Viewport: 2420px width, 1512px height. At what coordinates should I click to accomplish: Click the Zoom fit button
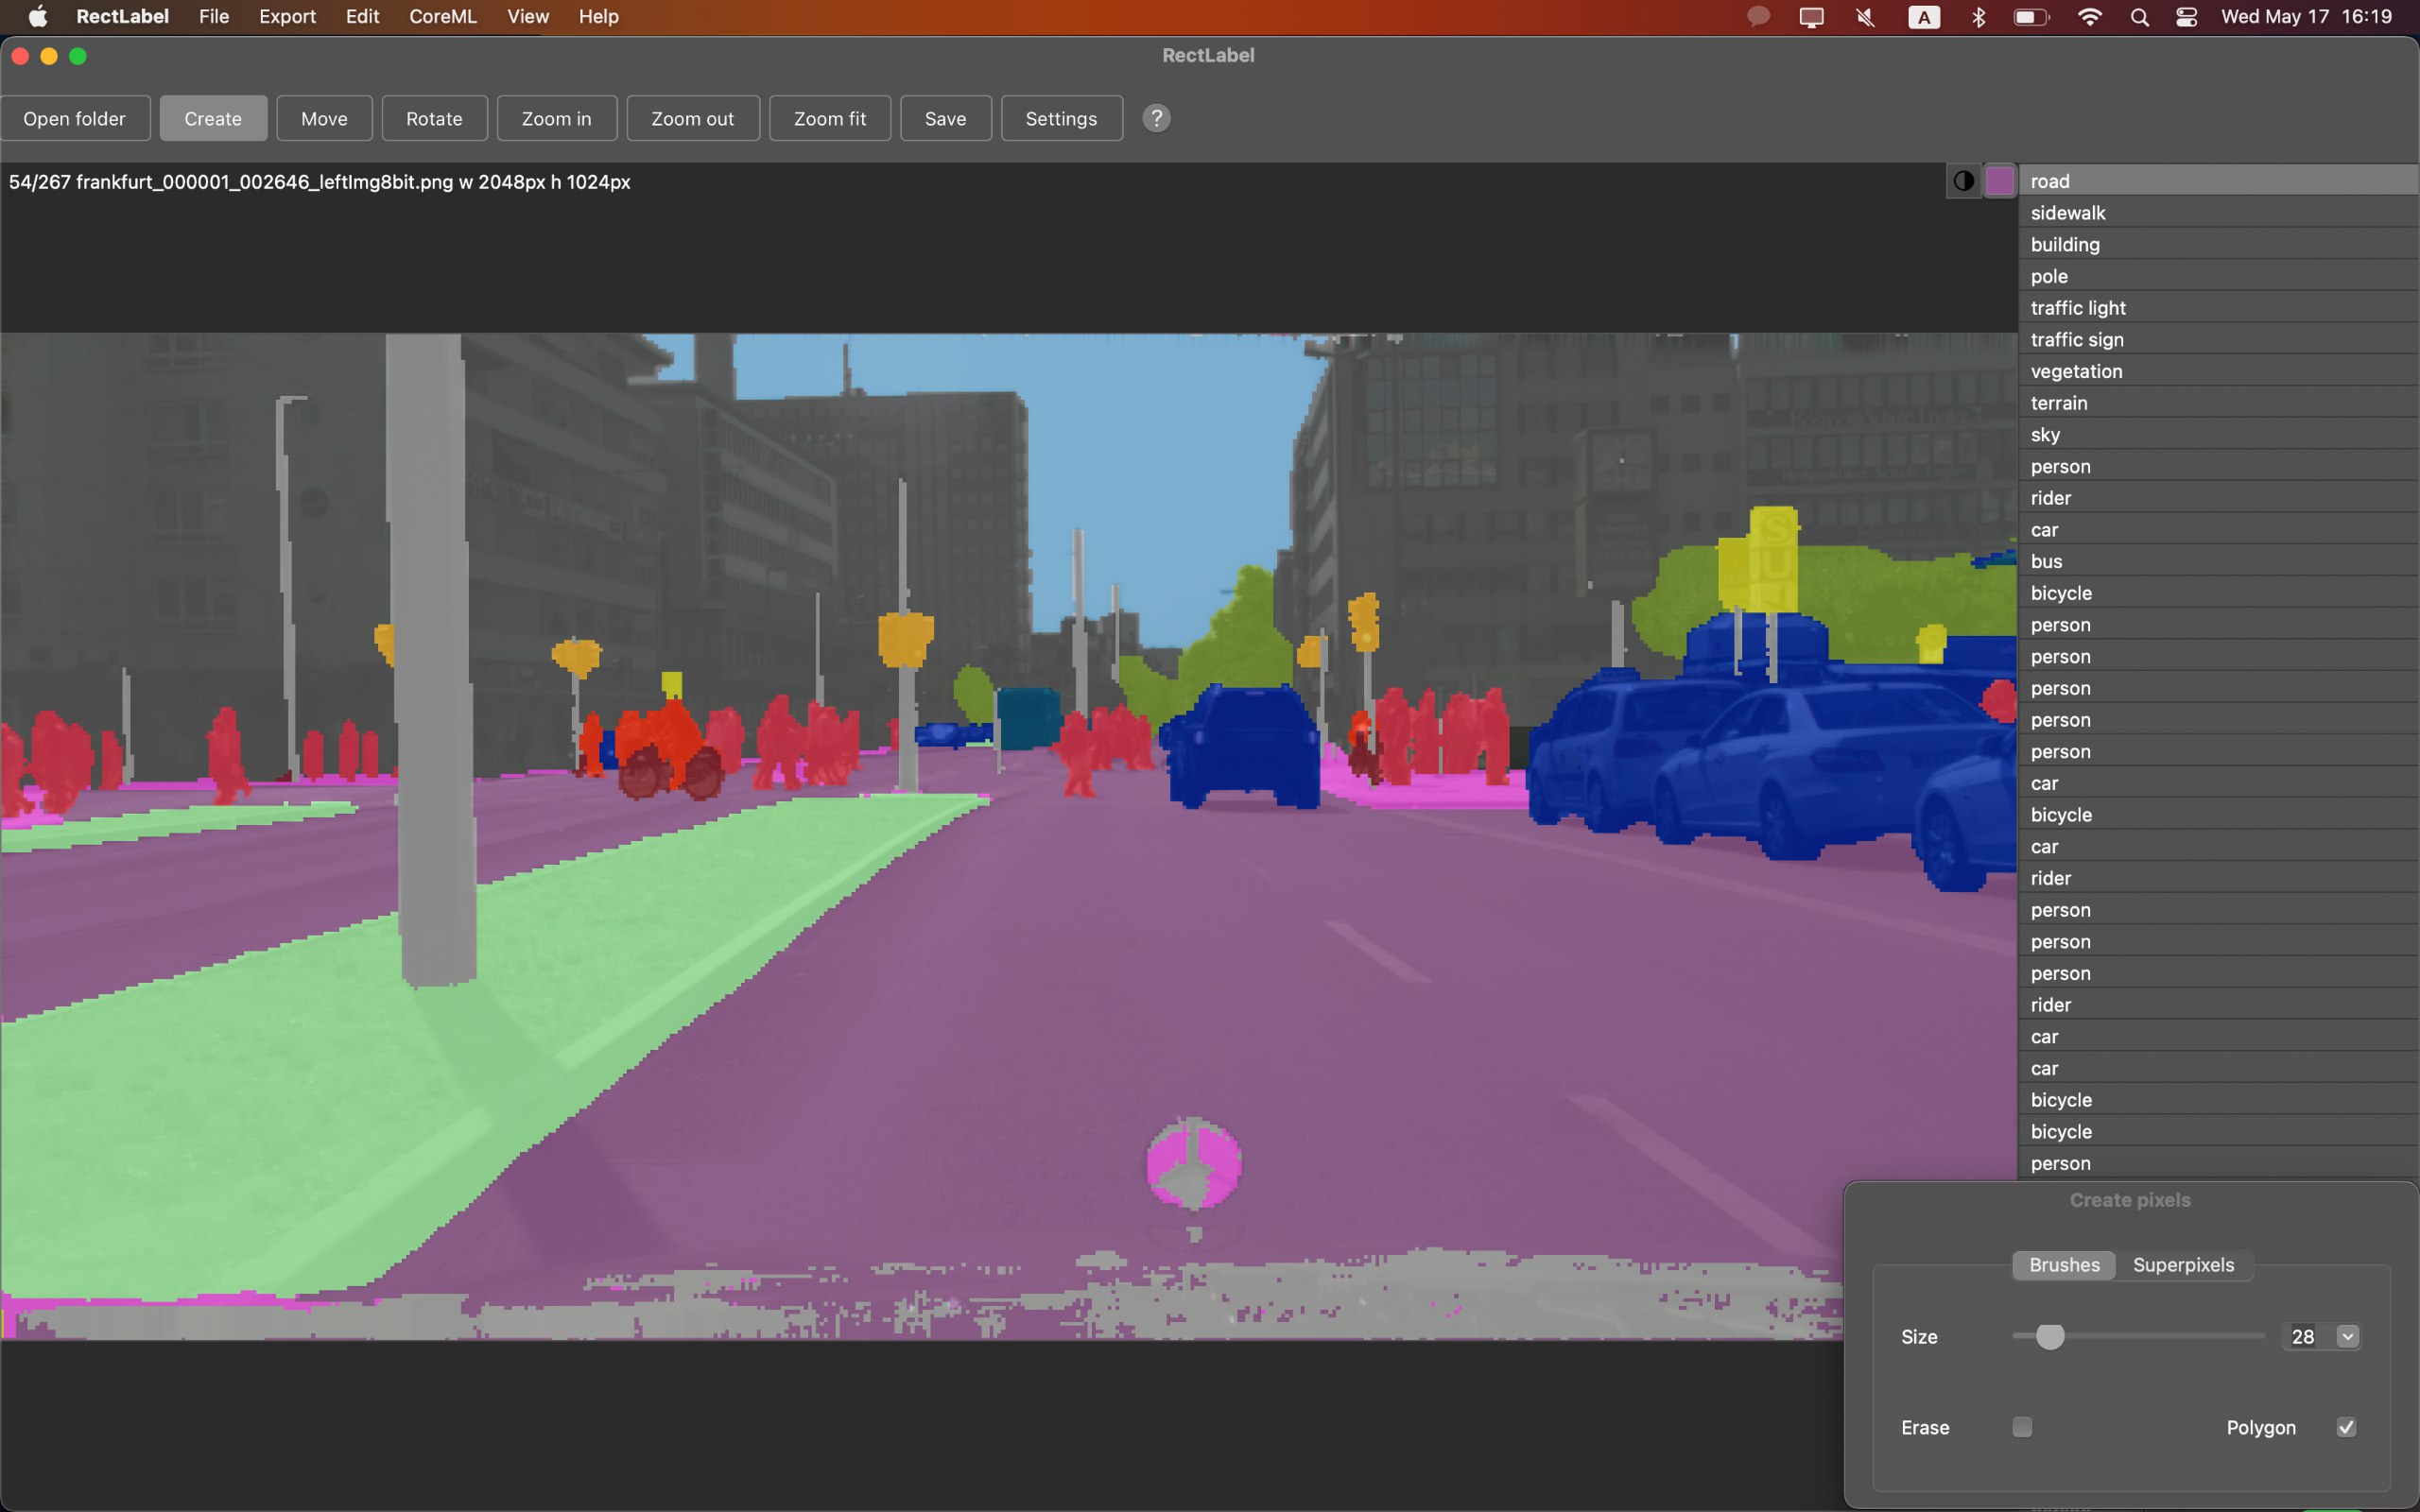829,119
